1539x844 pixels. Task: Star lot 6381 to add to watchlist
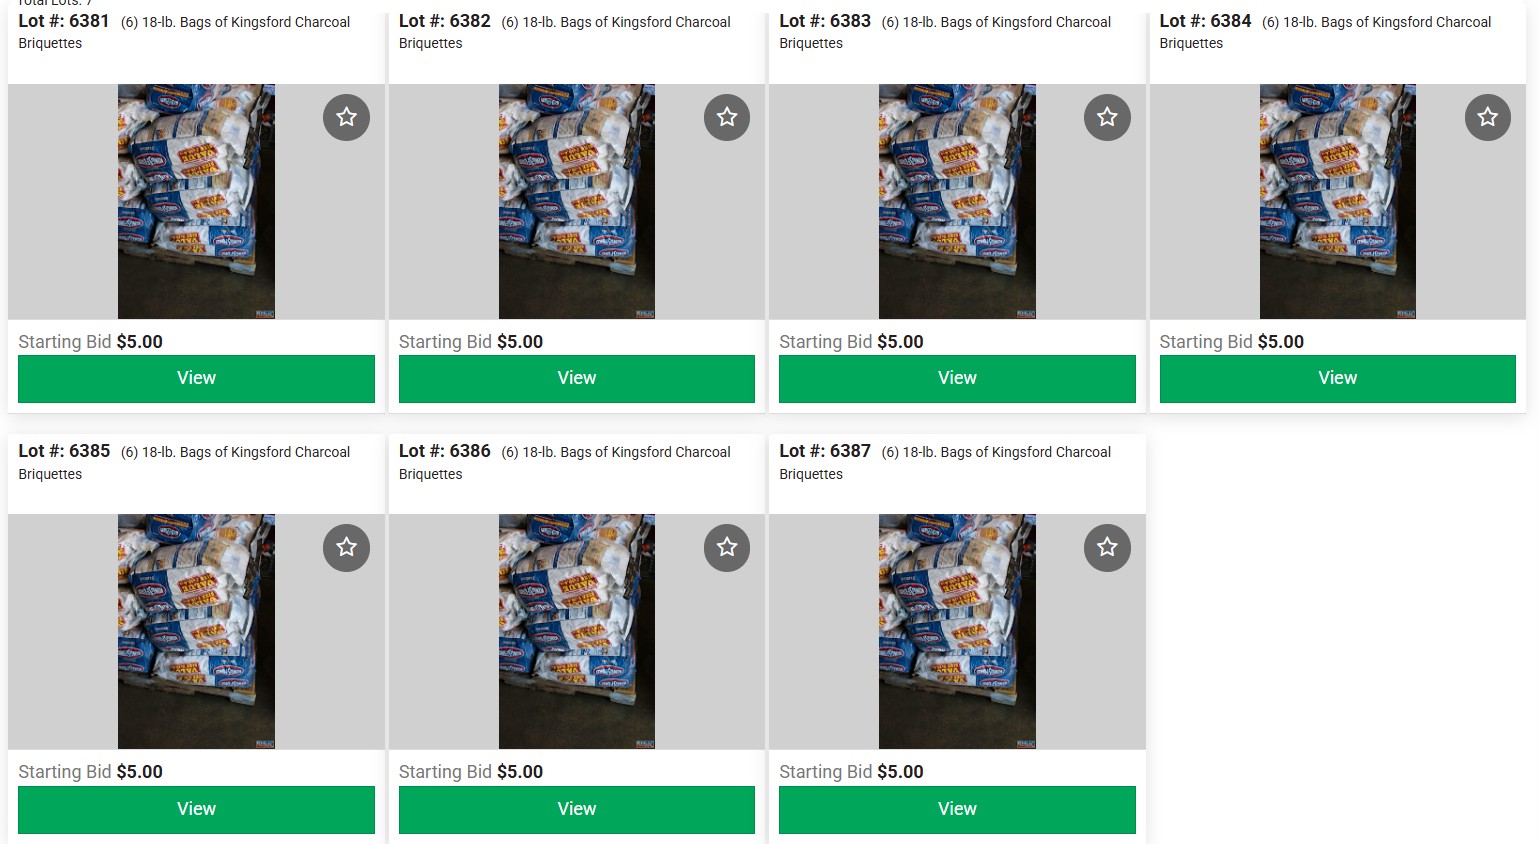pyautogui.click(x=346, y=117)
